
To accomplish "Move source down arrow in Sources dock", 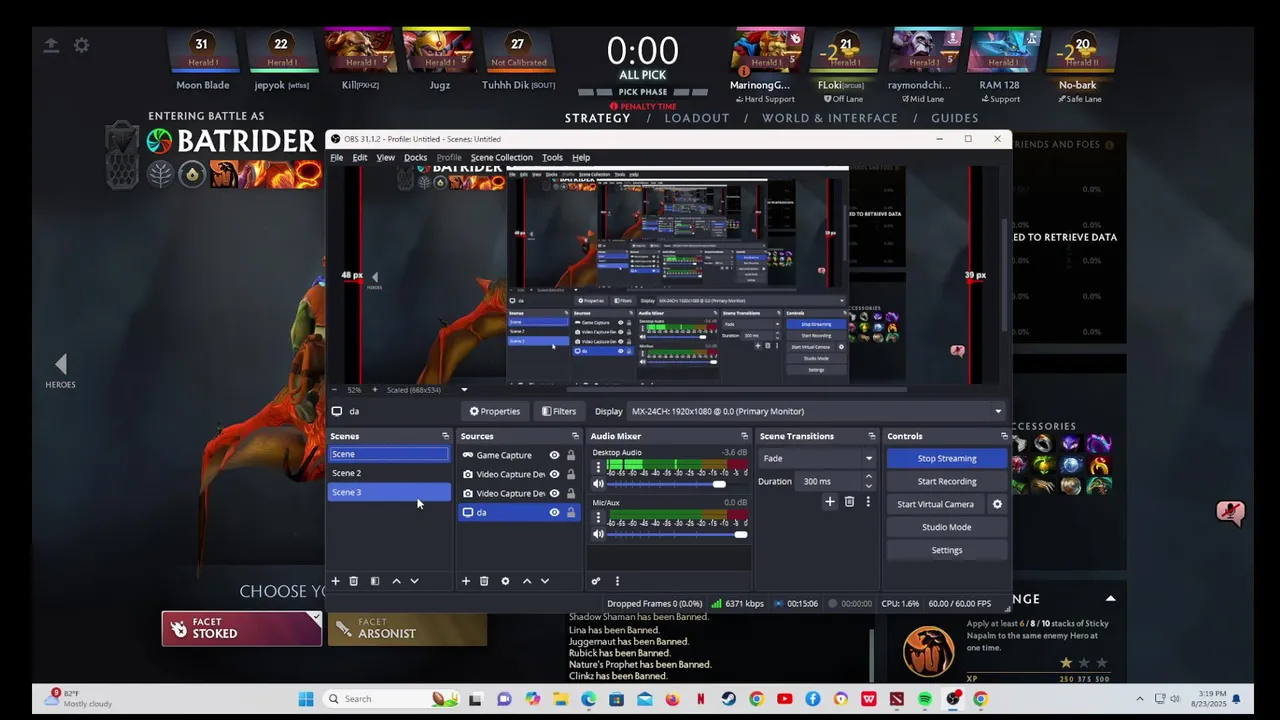I will [545, 581].
